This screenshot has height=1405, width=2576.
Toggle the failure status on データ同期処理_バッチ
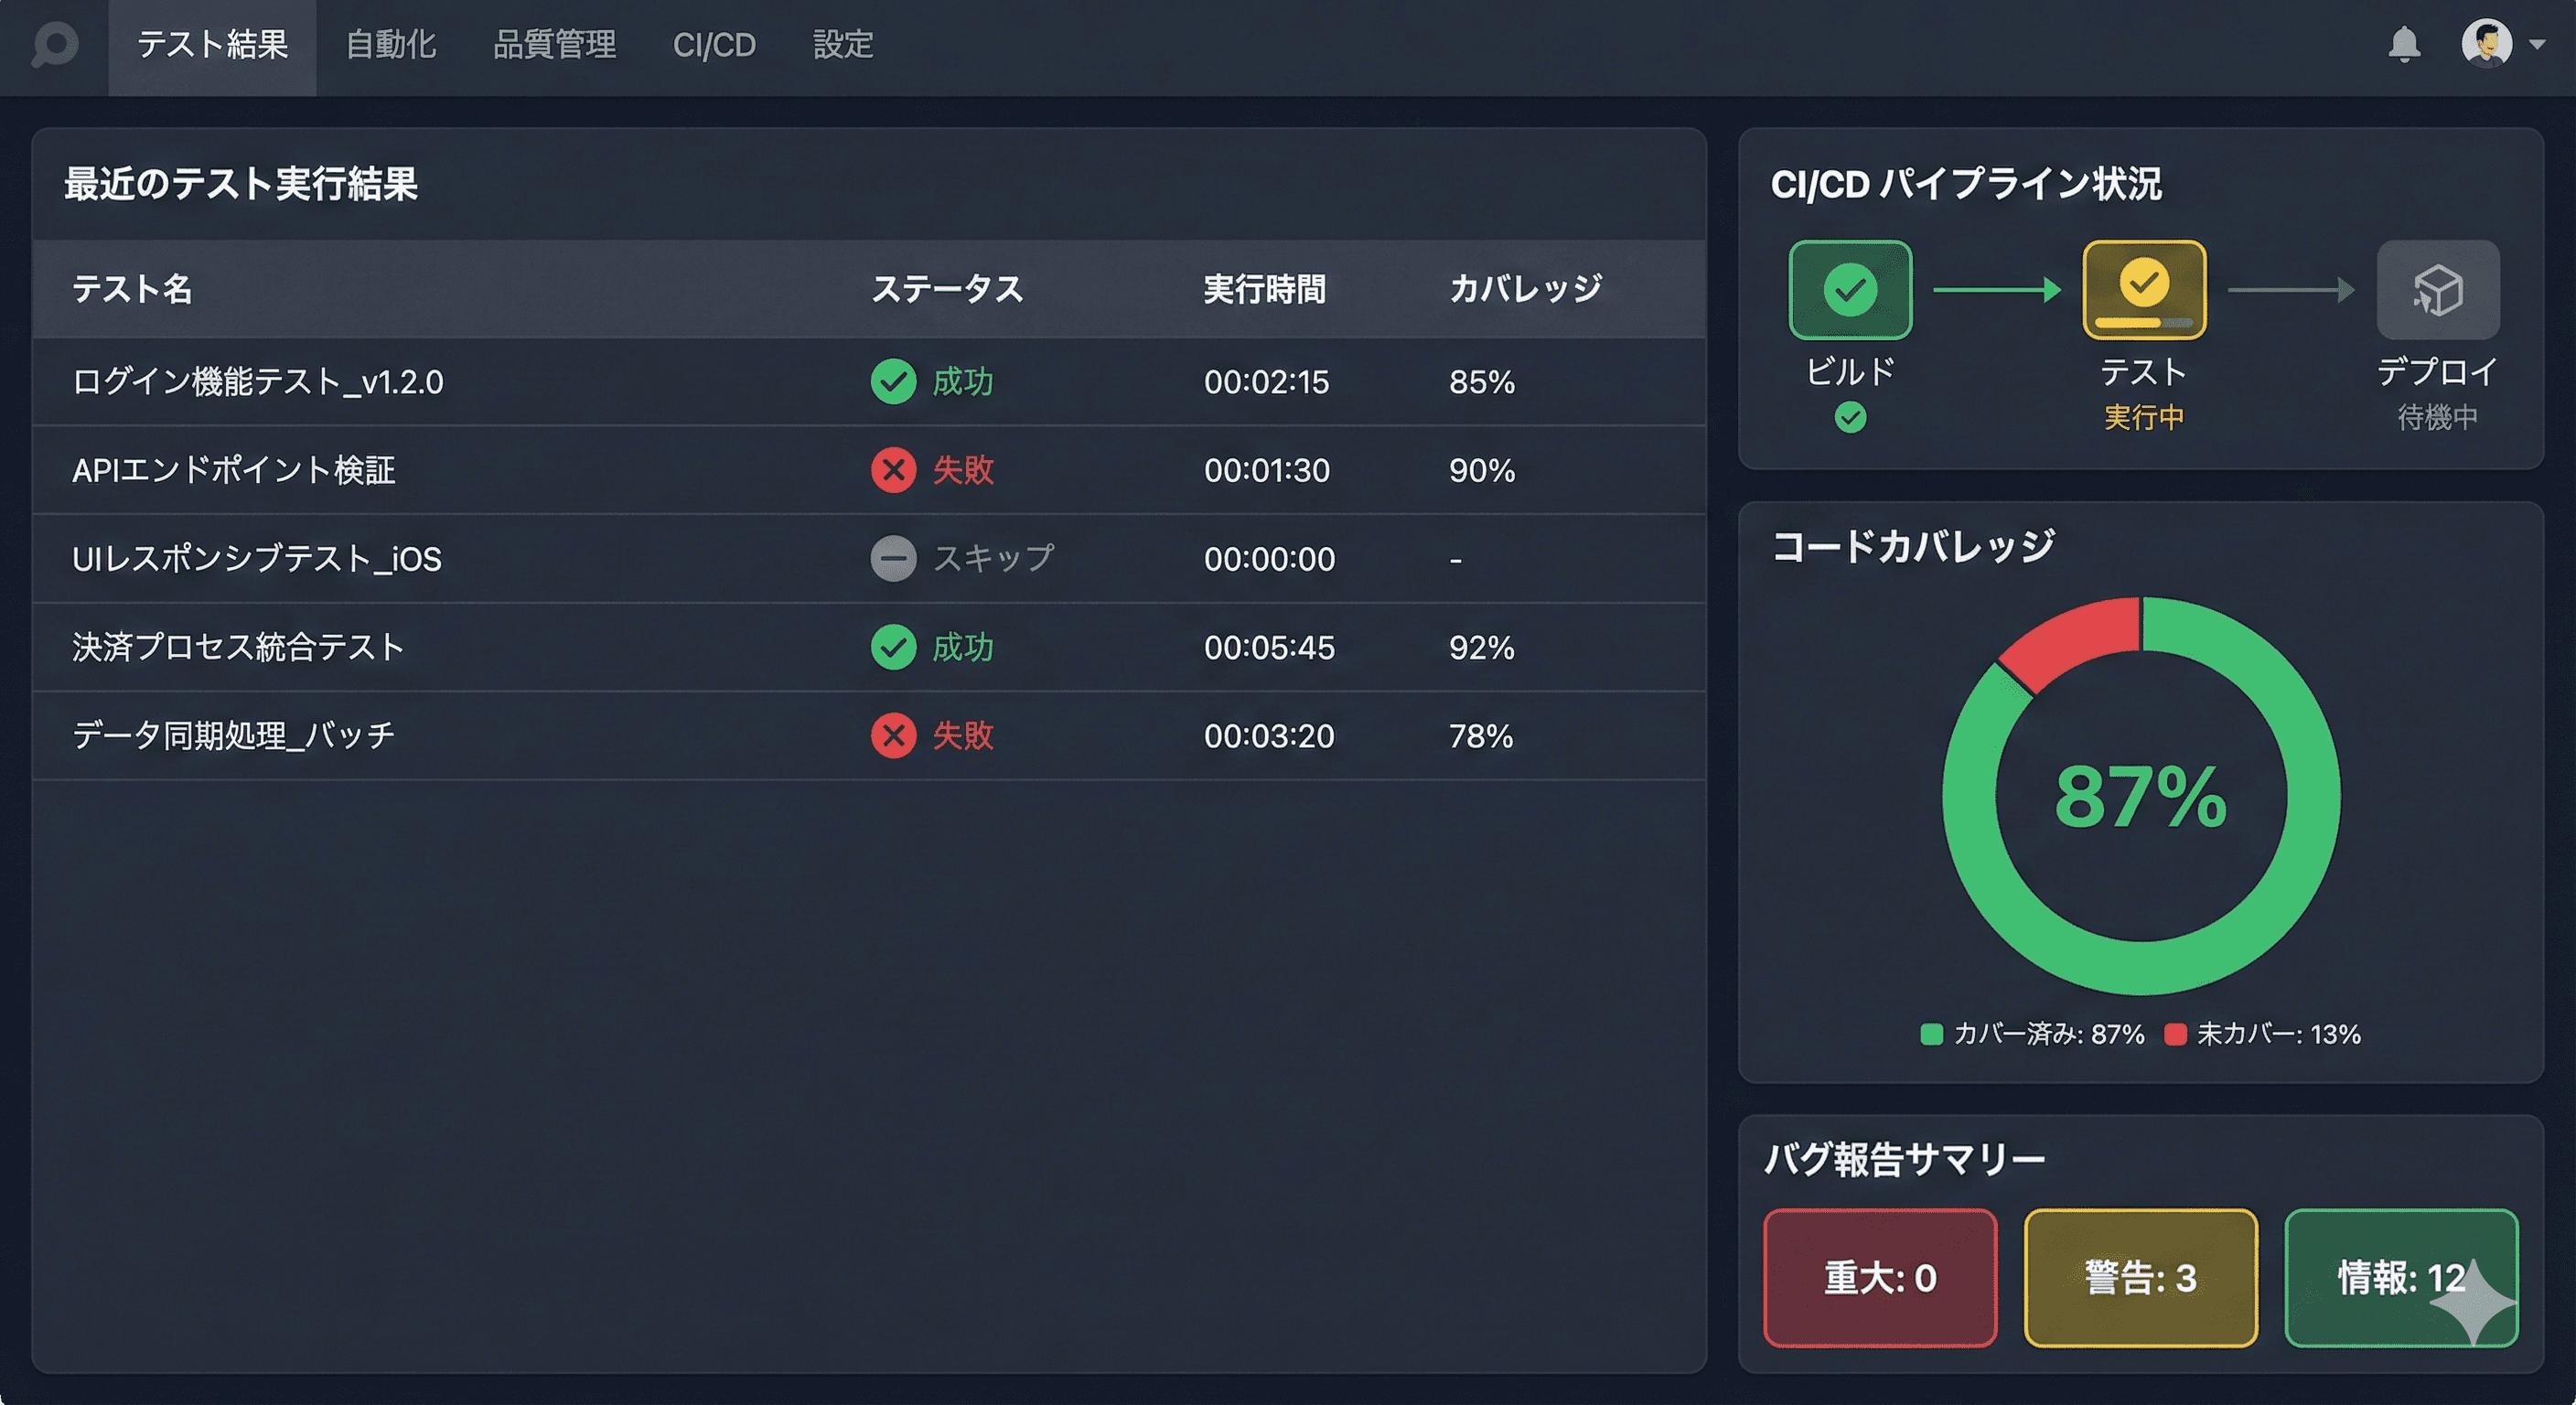[x=894, y=735]
